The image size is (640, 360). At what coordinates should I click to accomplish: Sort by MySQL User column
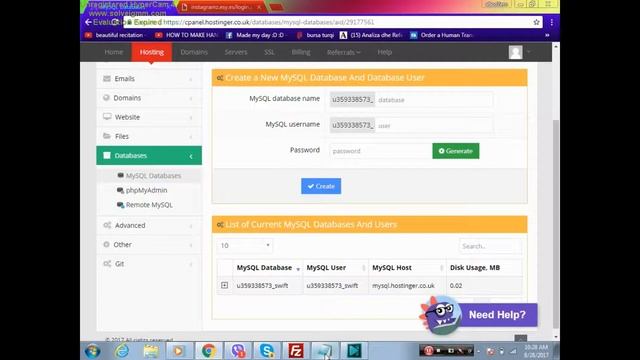click(x=336, y=268)
